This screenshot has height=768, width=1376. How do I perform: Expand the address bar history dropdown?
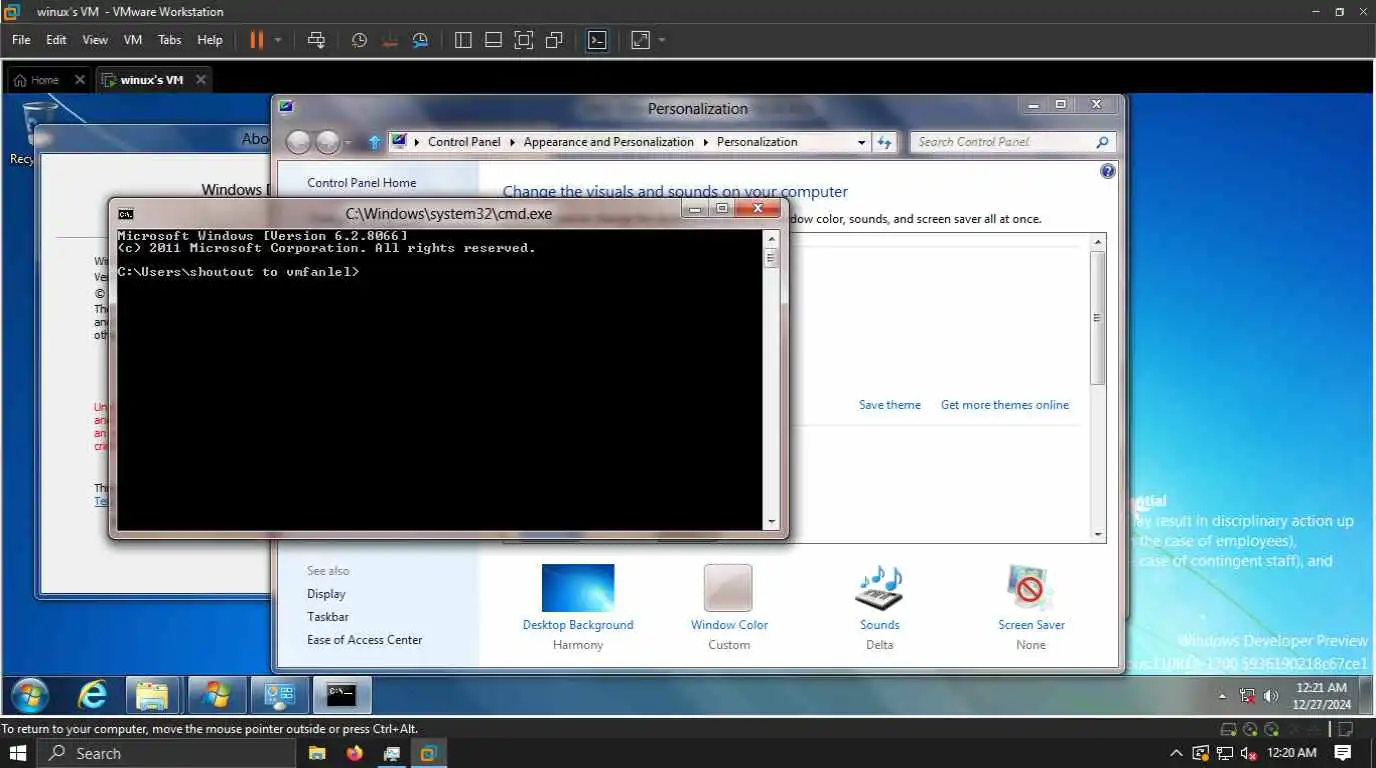pyautogui.click(x=861, y=142)
